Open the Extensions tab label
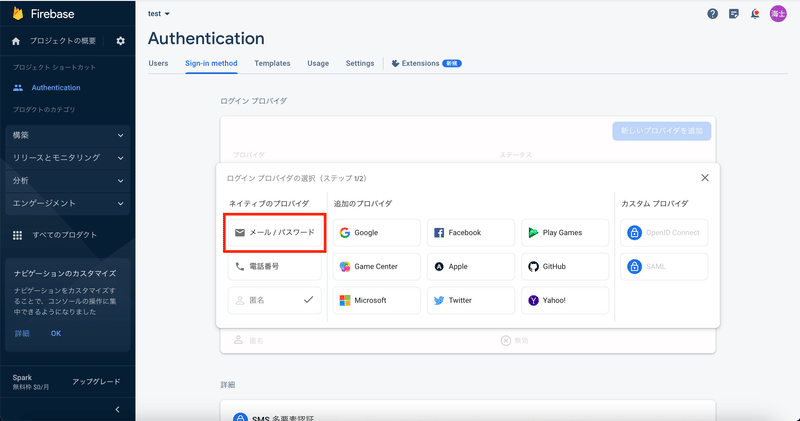 (x=420, y=63)
